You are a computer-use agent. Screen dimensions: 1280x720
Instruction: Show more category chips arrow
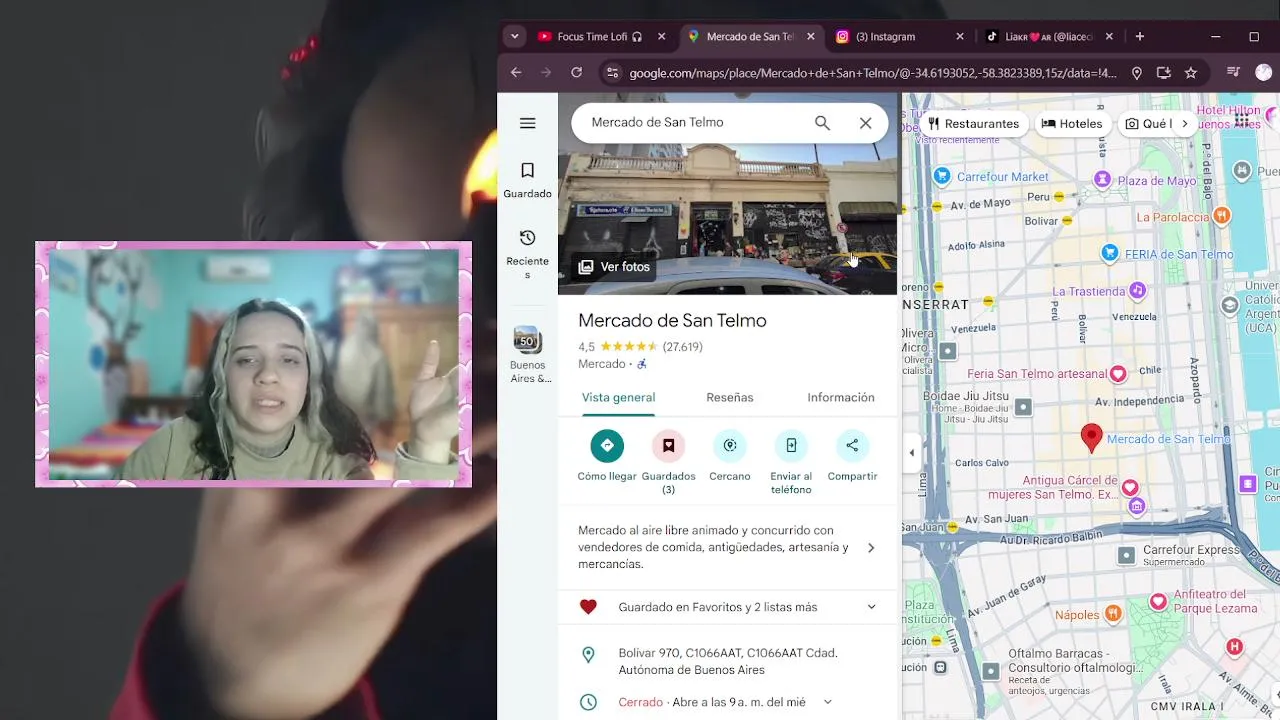(1185, 124)
